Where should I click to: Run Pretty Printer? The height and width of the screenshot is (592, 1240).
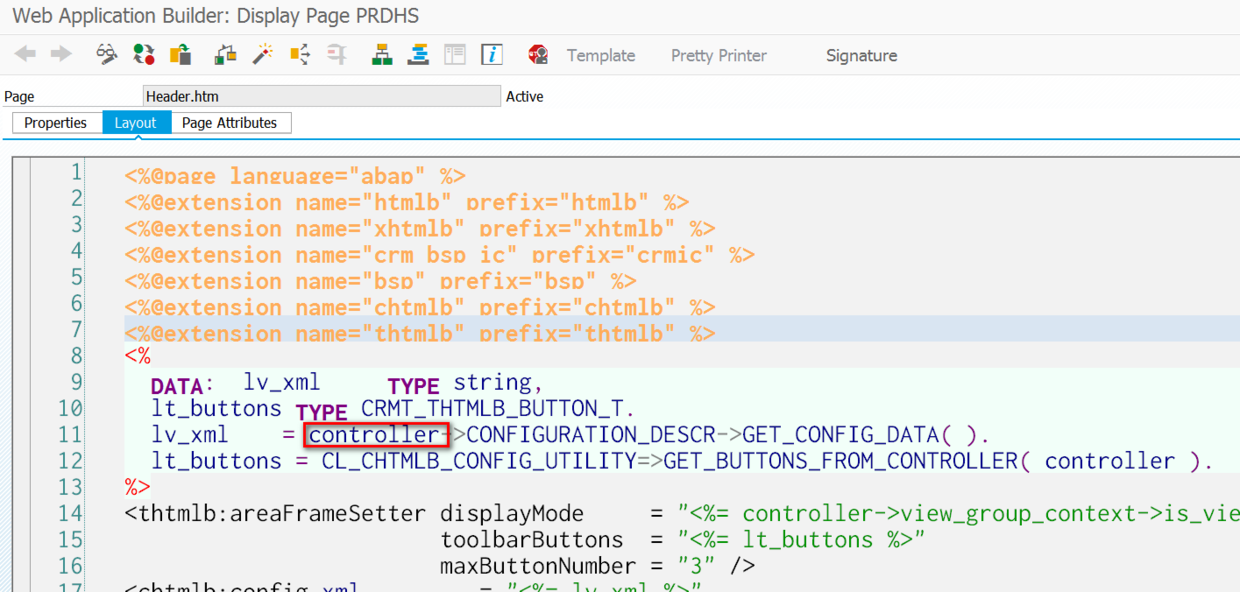pyautogui.click(x=719, y=56)
